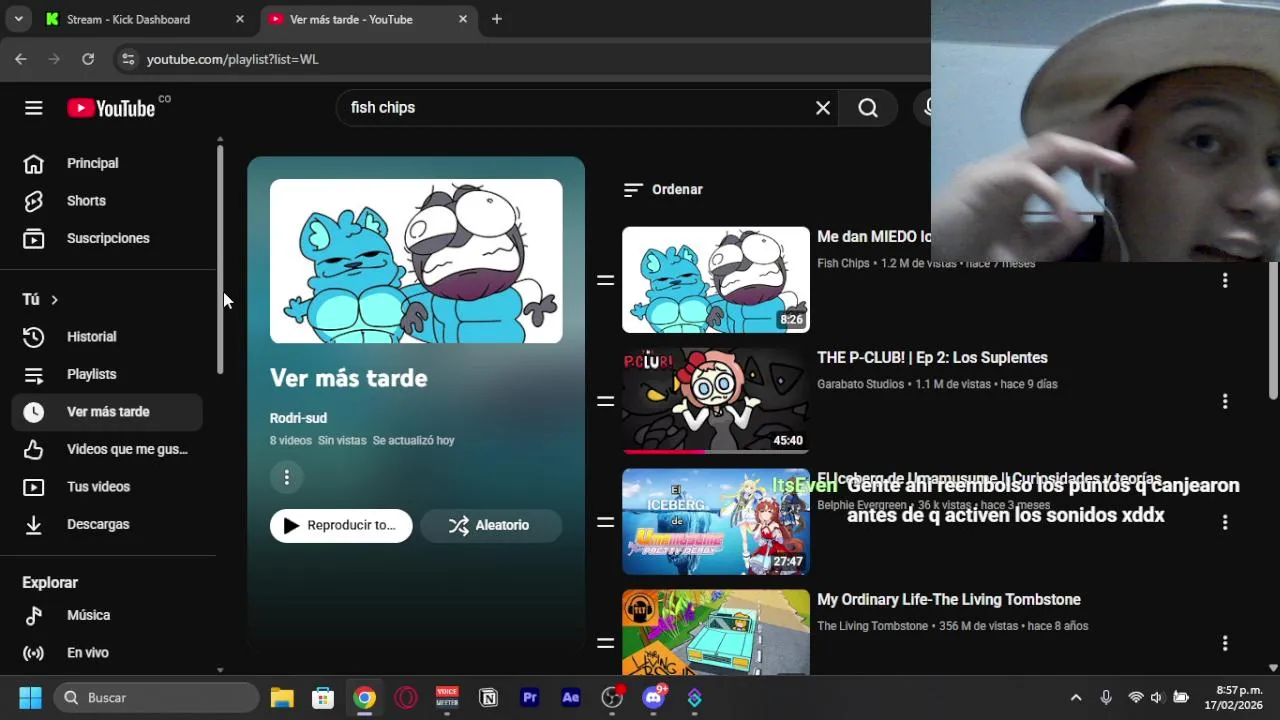Expand the Tú section chevron

point(54,299)
